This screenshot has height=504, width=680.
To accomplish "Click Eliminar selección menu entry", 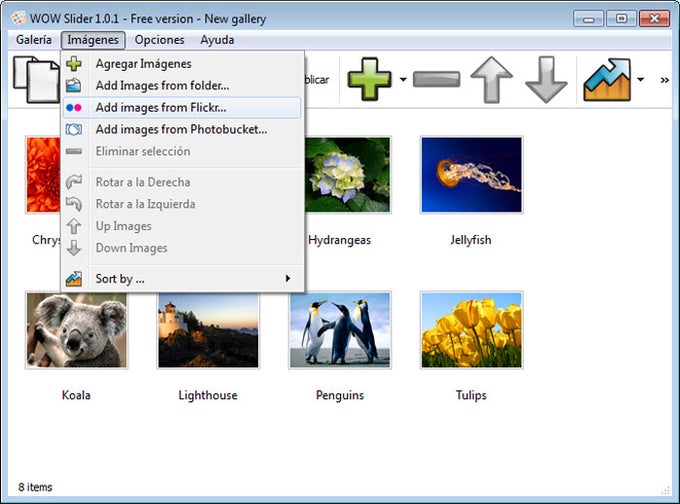I will (x=182, y=151).
